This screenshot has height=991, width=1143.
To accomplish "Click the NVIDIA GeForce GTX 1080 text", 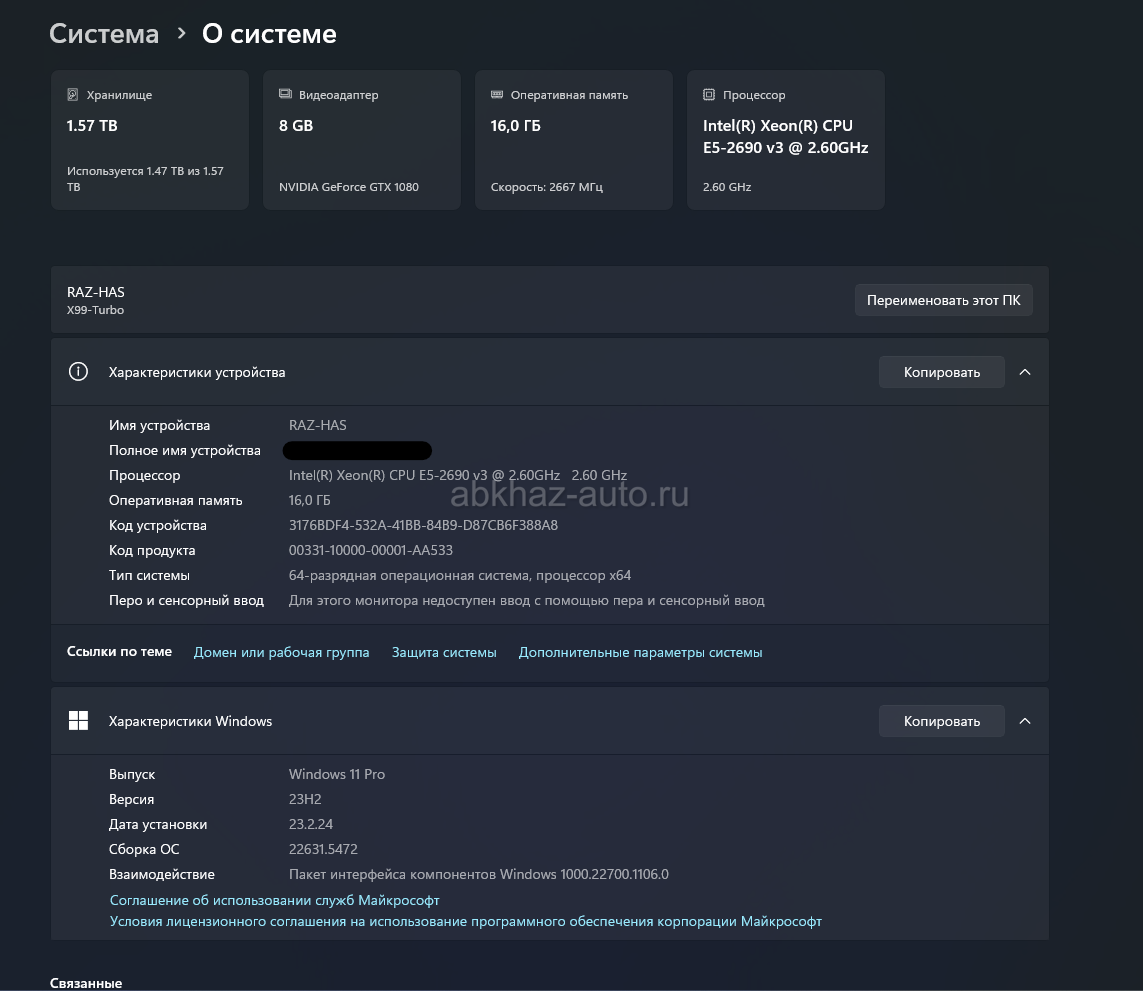I will tap(348, 187).
